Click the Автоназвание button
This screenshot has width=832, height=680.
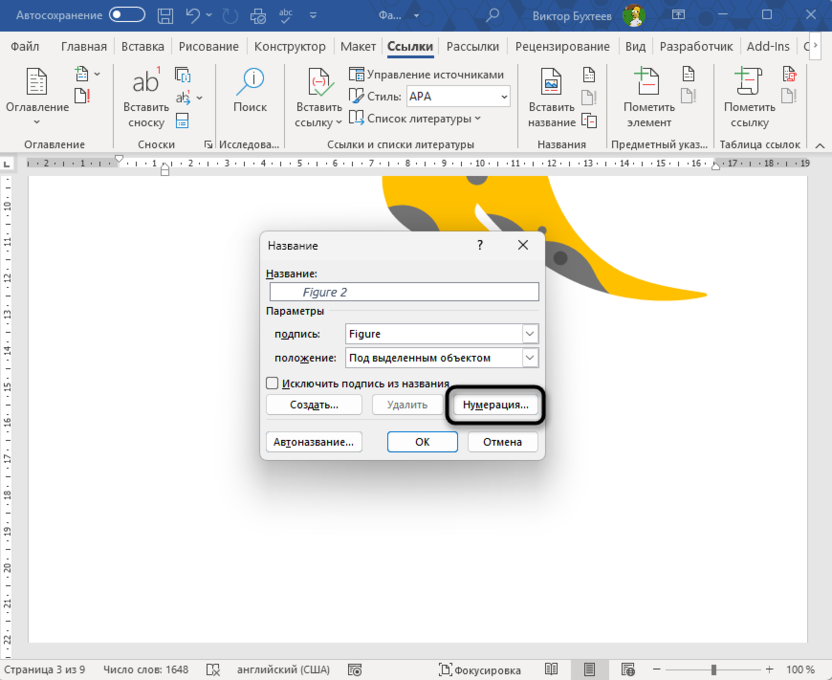(x=314, y=441)
